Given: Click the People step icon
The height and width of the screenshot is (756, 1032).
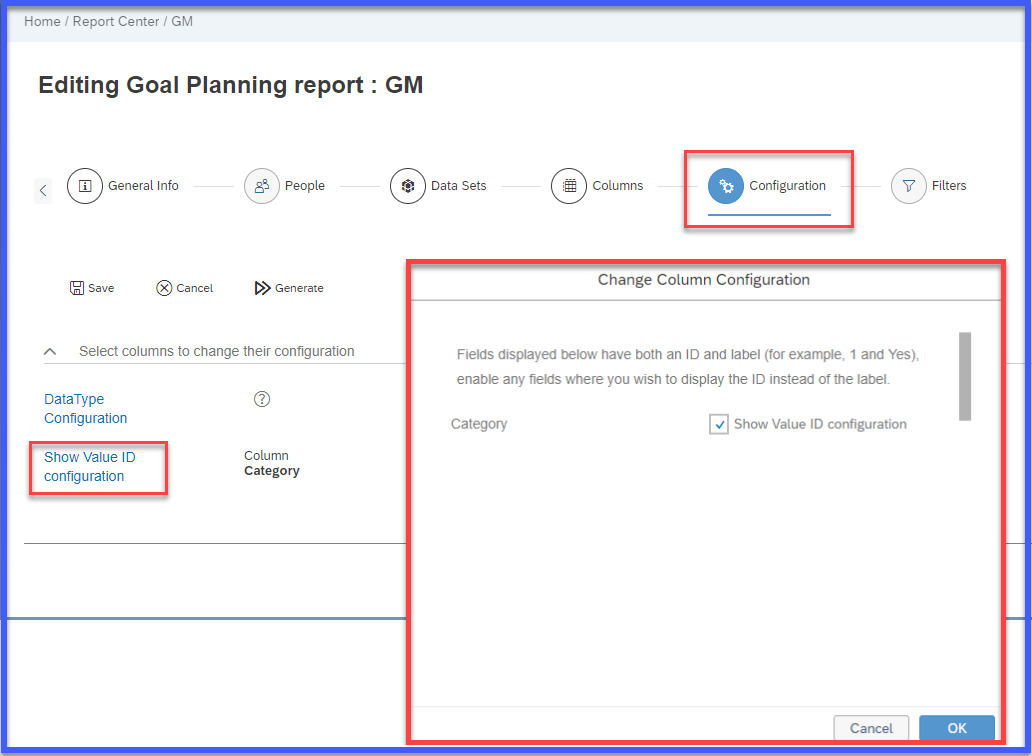Looking at the screenshot, I should pos(262,186).
